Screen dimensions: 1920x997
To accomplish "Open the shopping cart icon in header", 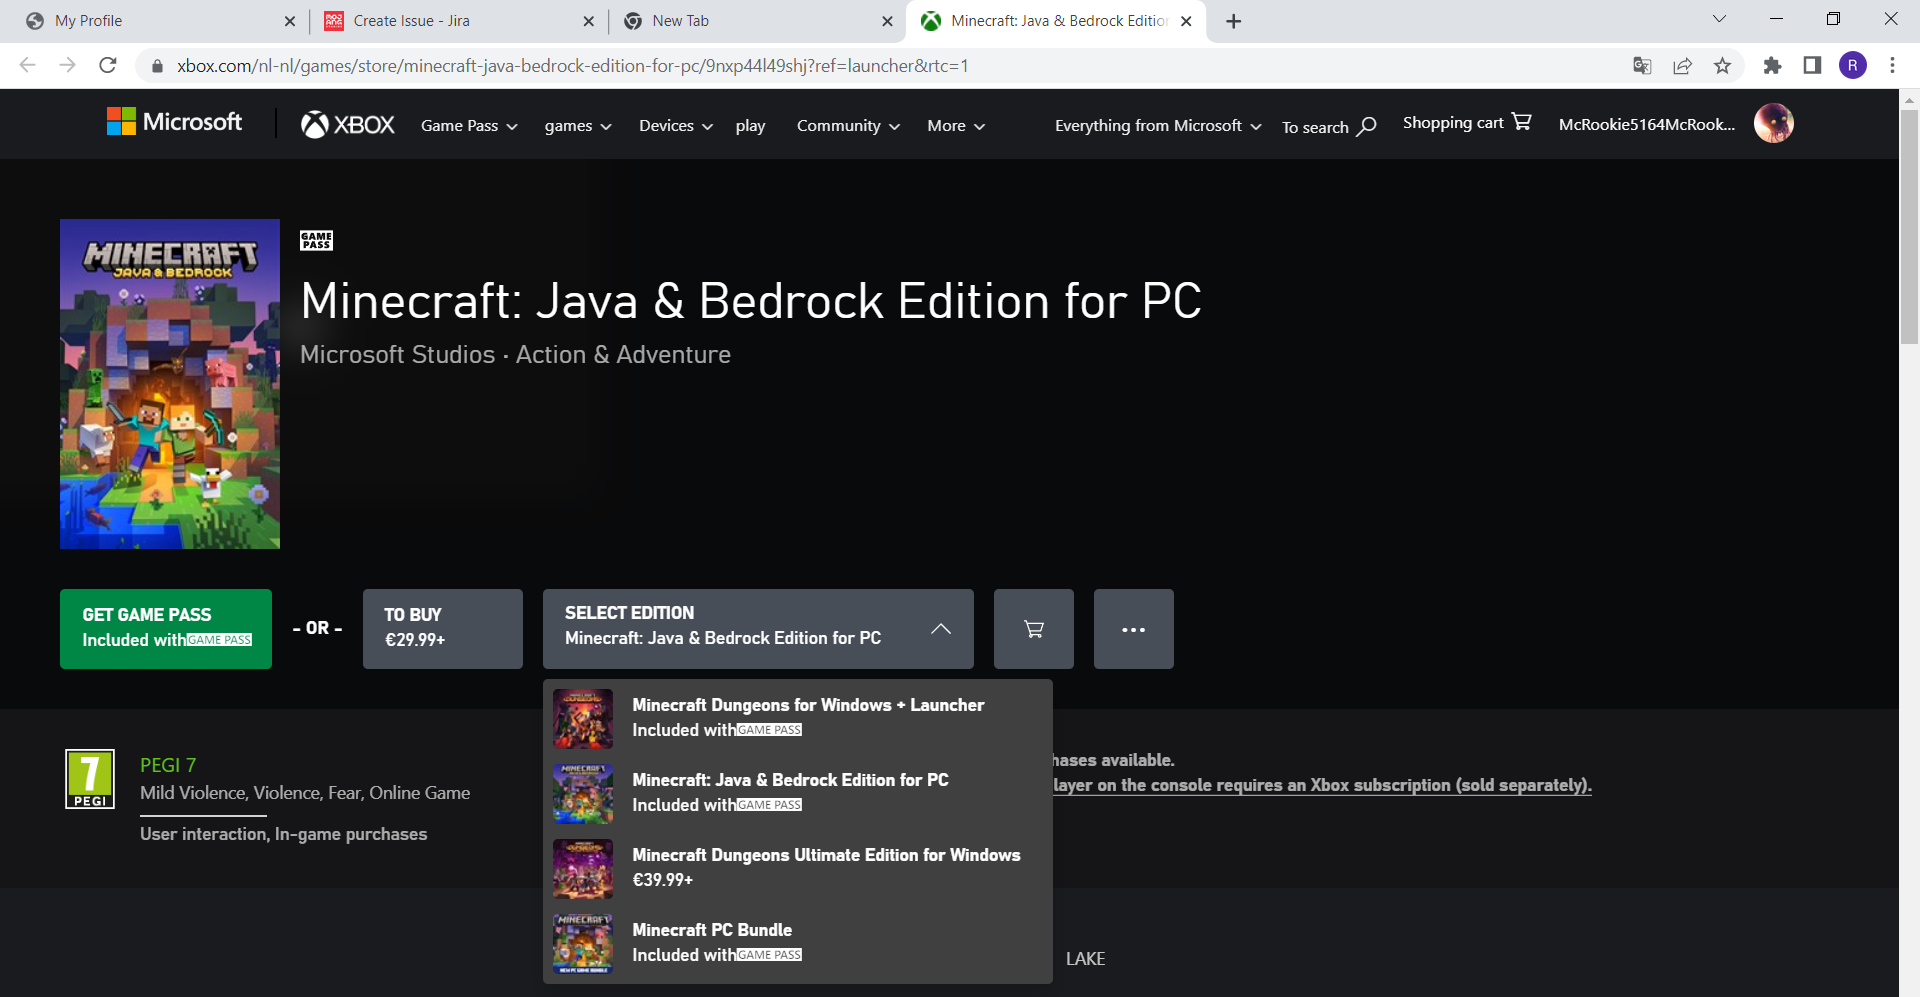I will (1521, 122).
